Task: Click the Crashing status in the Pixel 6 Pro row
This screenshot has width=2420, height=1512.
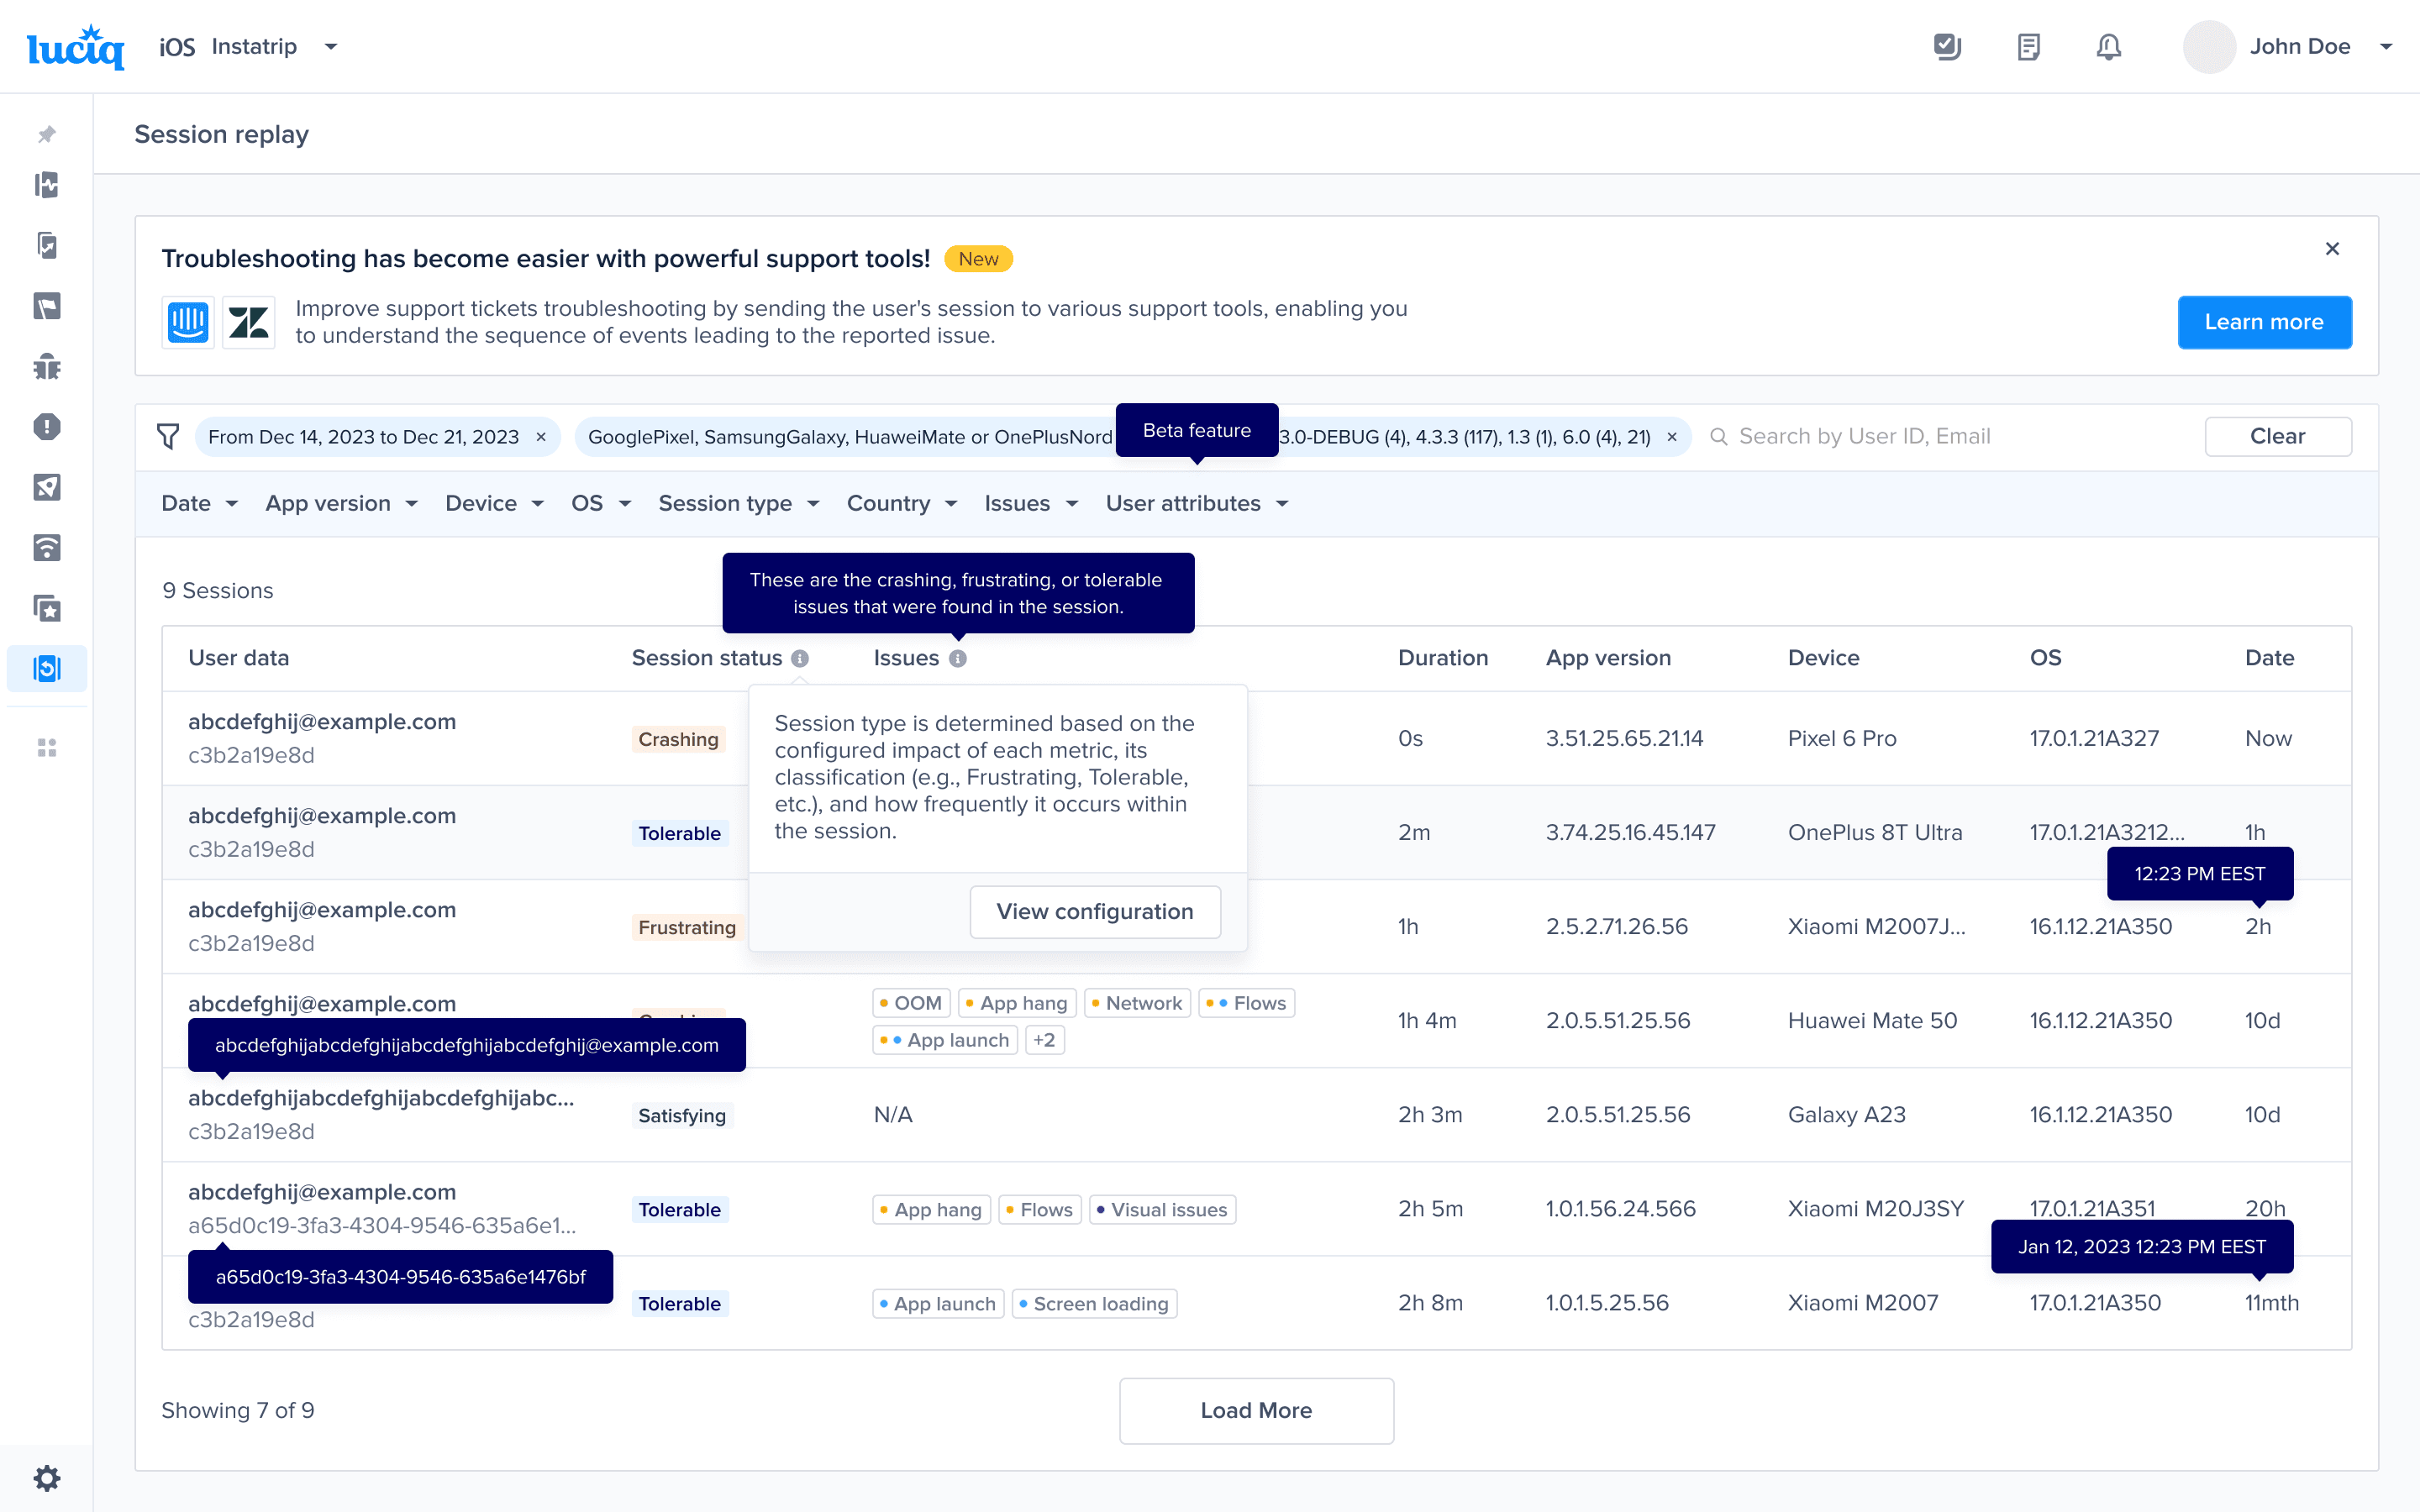Action: (x=678, y=739)
